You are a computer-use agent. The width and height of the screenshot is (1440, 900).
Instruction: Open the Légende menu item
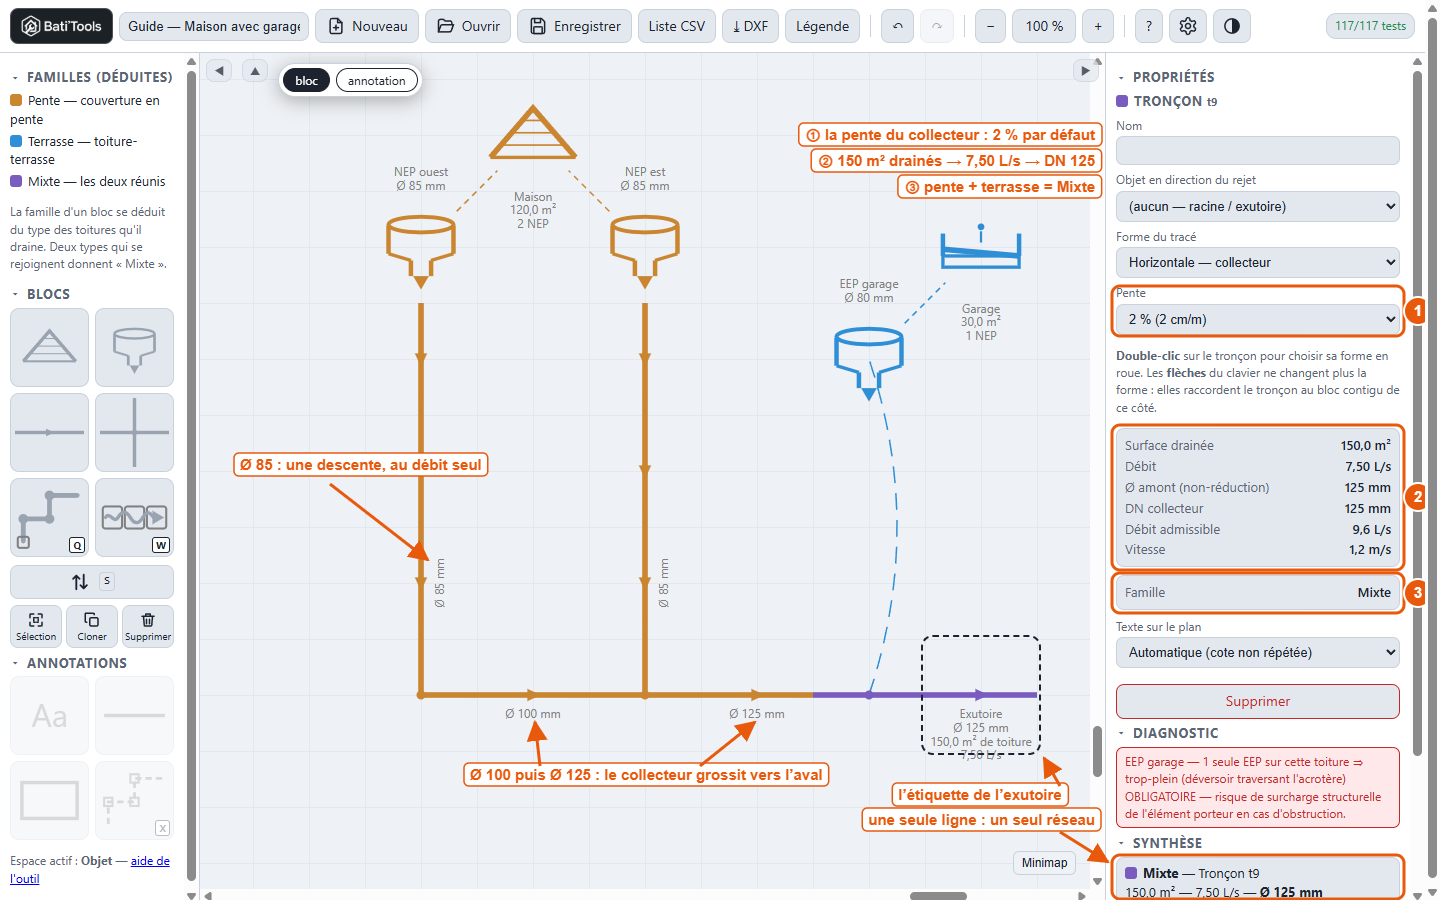(822, 26)
